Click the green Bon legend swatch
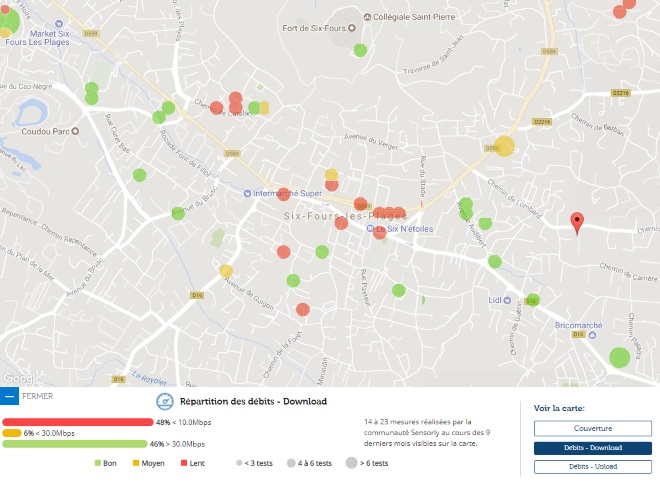Viewport: 660px width, 488px height. [98, 463]
